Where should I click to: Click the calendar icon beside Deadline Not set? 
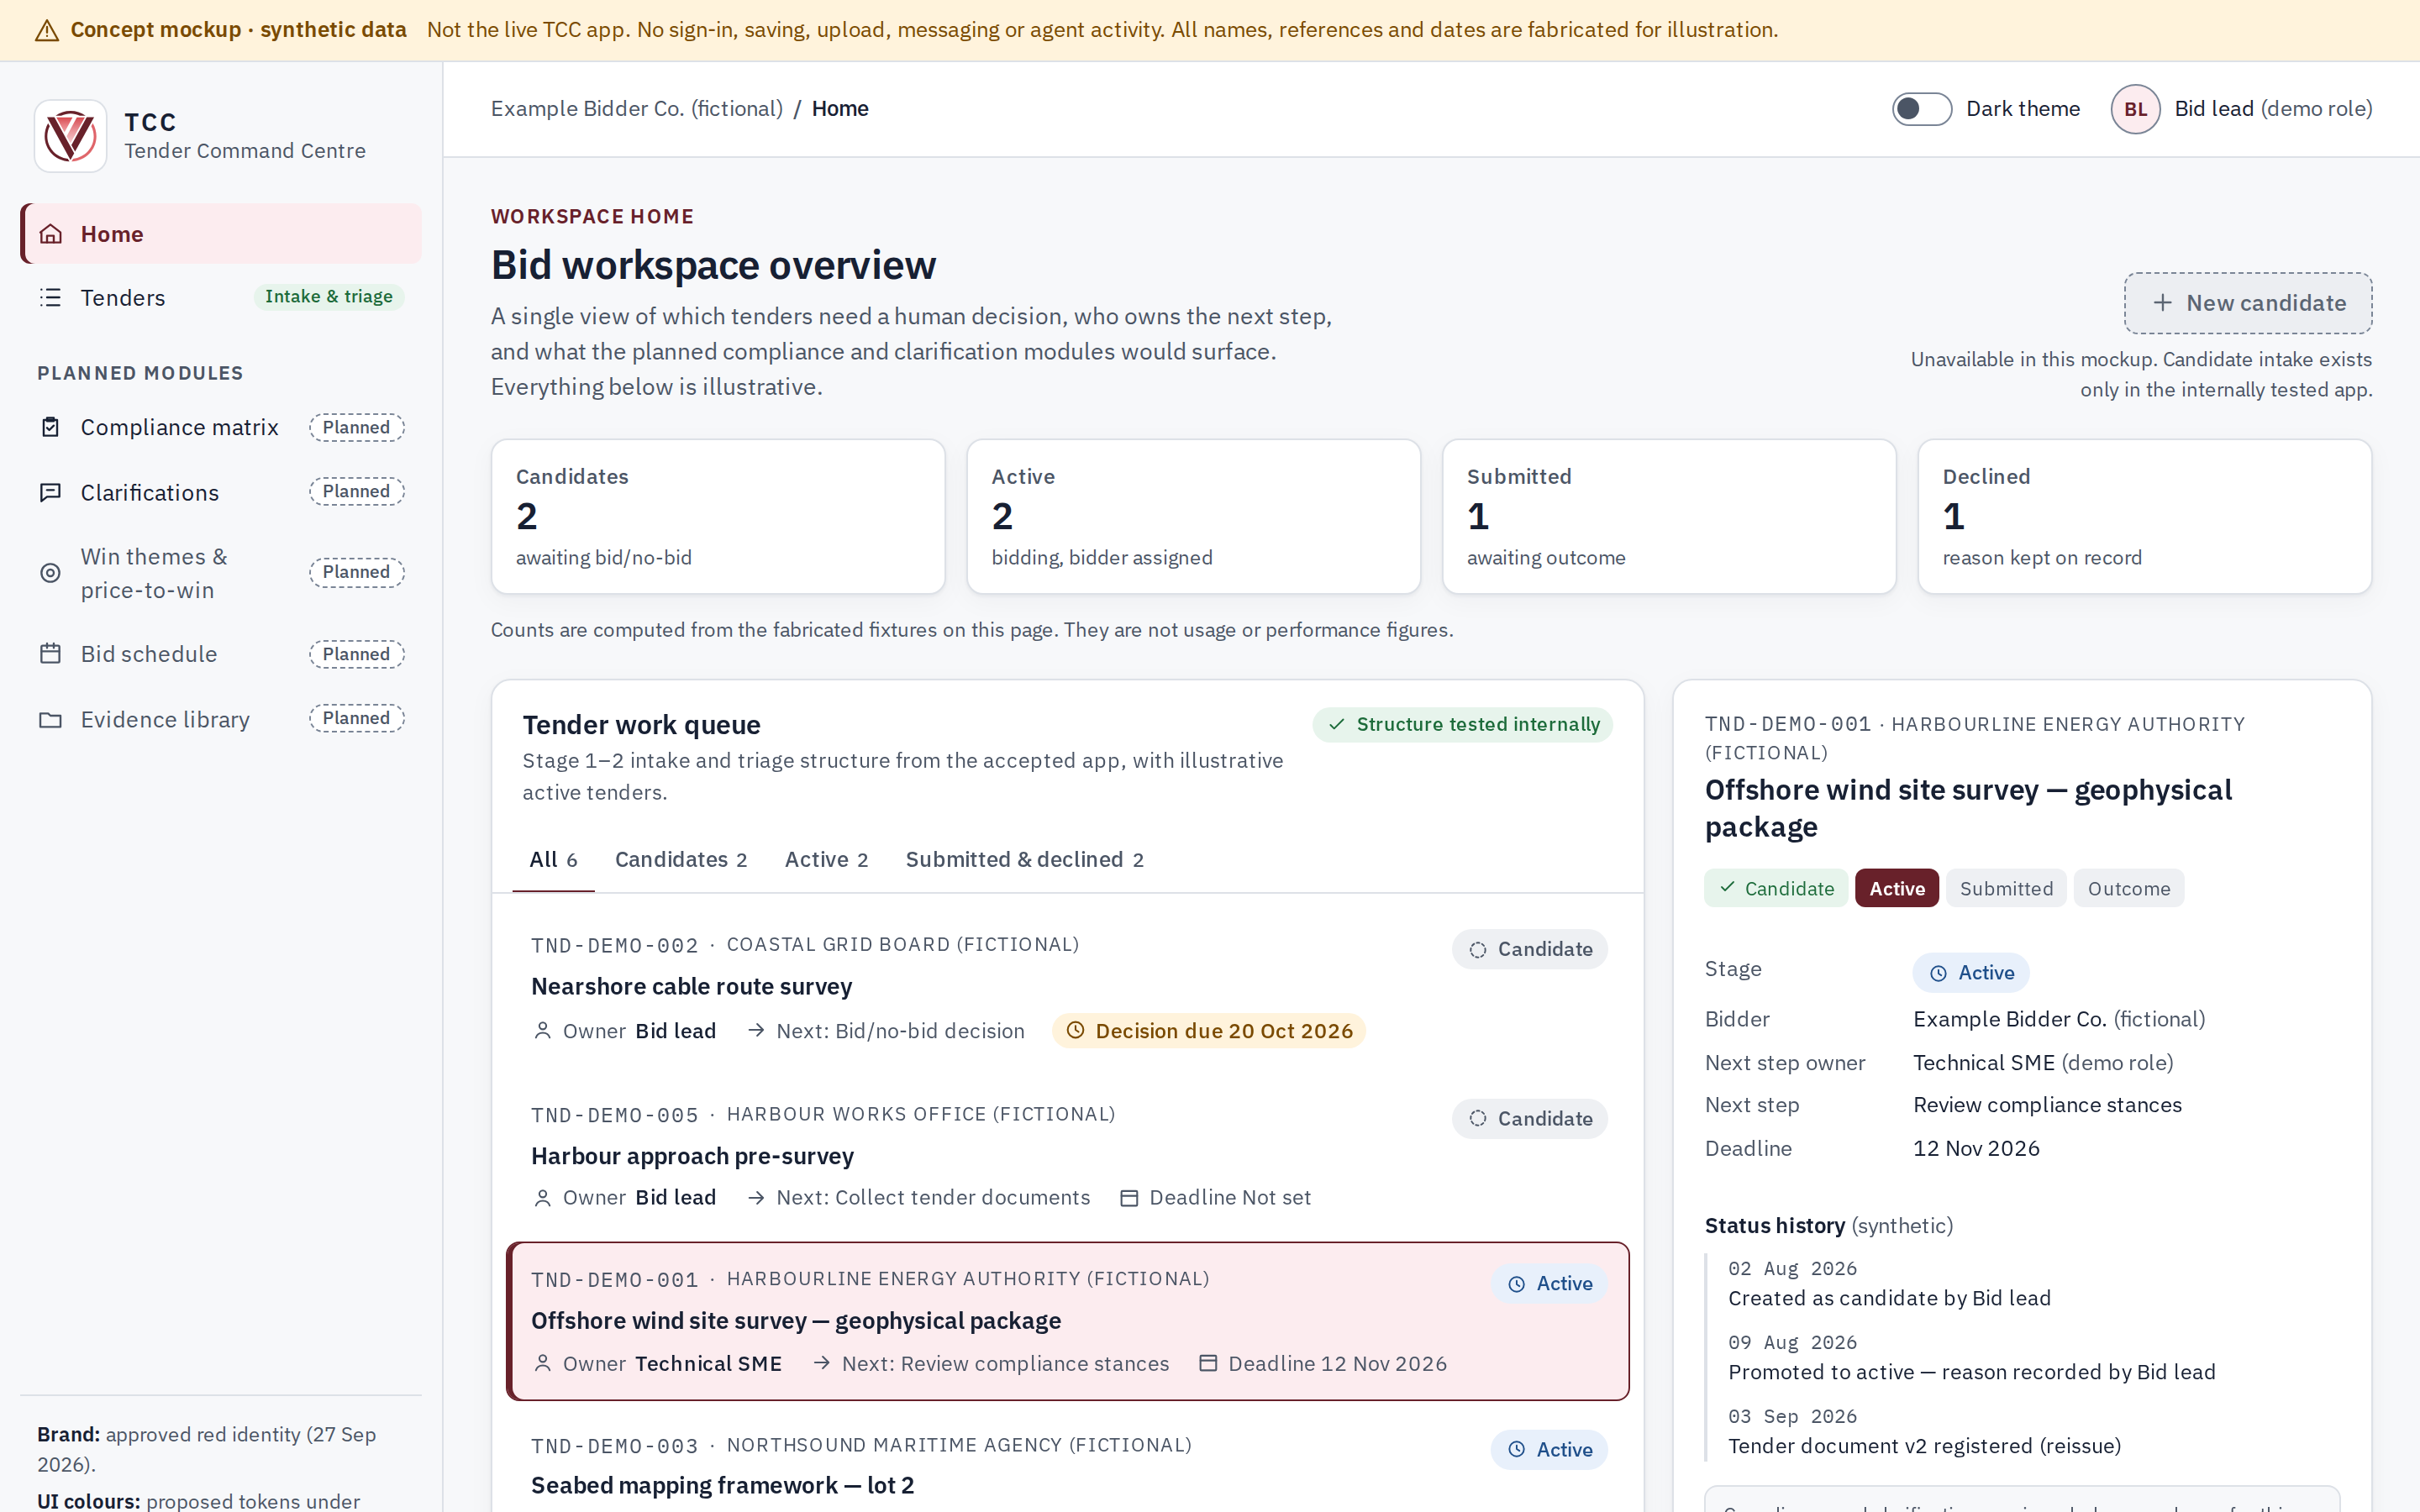tap(1129, 1198)
